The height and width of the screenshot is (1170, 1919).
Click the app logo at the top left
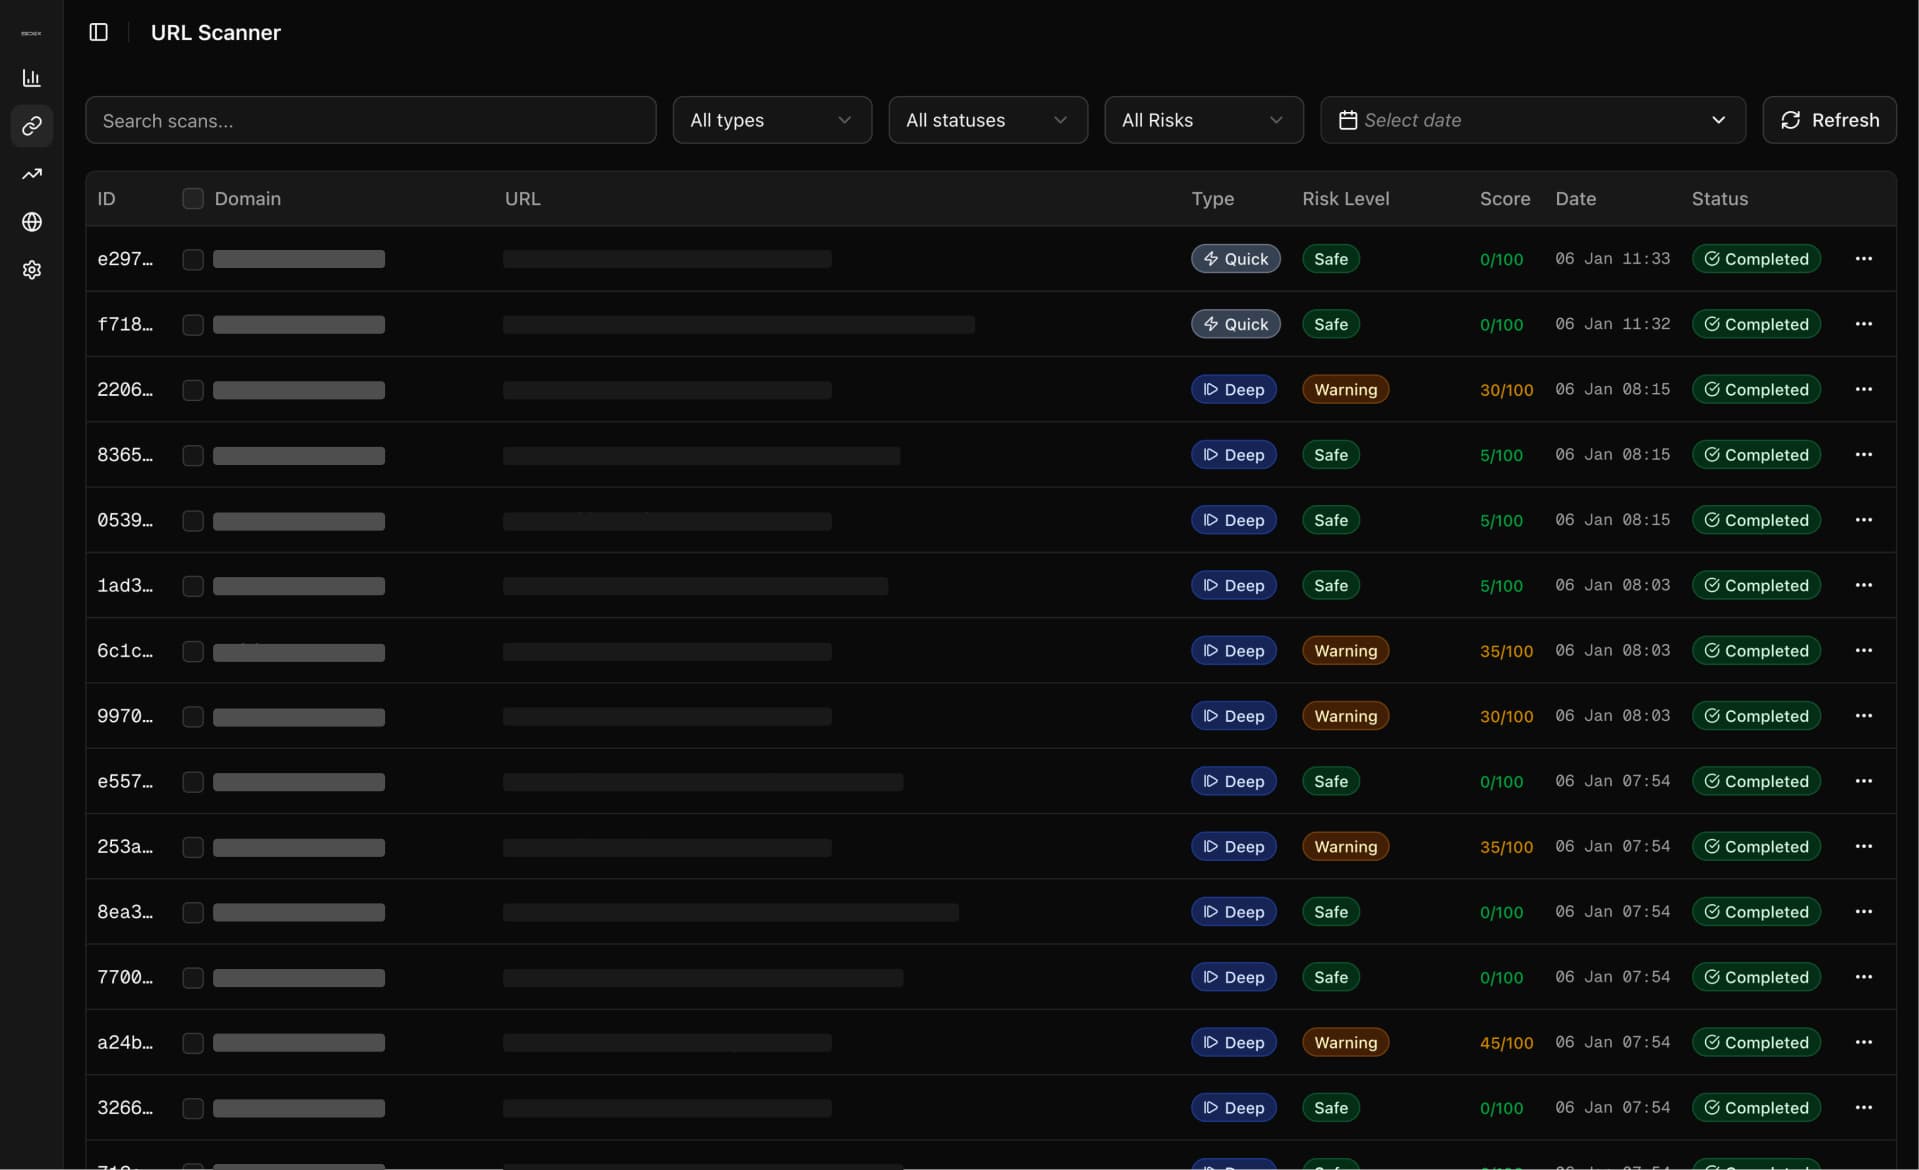(x=31, y=32)
